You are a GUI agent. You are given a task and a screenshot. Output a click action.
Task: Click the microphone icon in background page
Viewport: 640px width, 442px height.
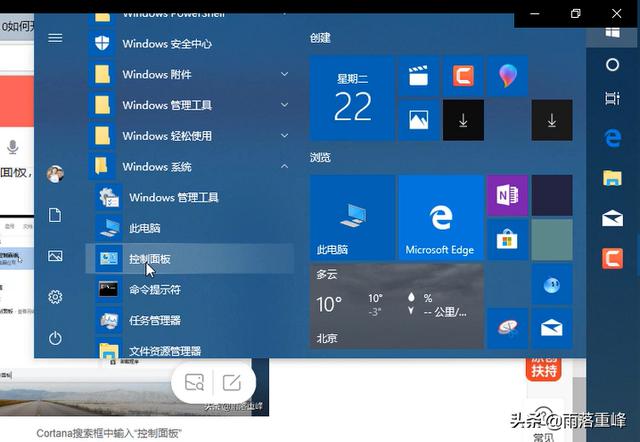13,147
